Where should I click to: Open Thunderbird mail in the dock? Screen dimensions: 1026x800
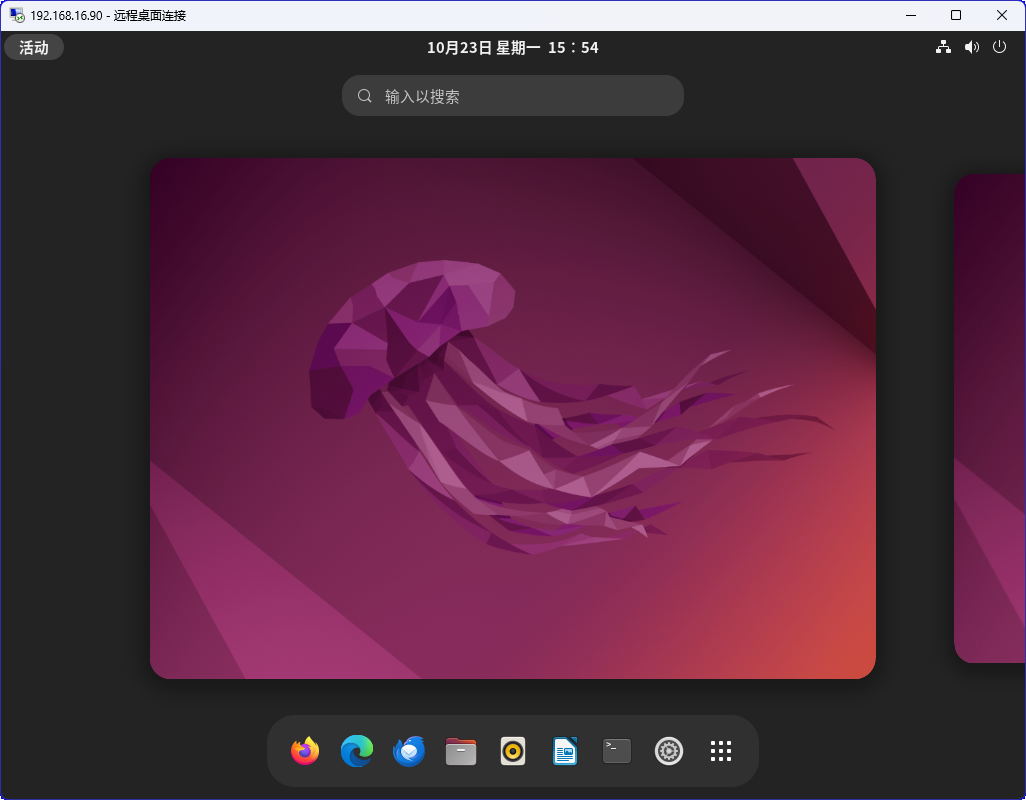click(409, 751)
